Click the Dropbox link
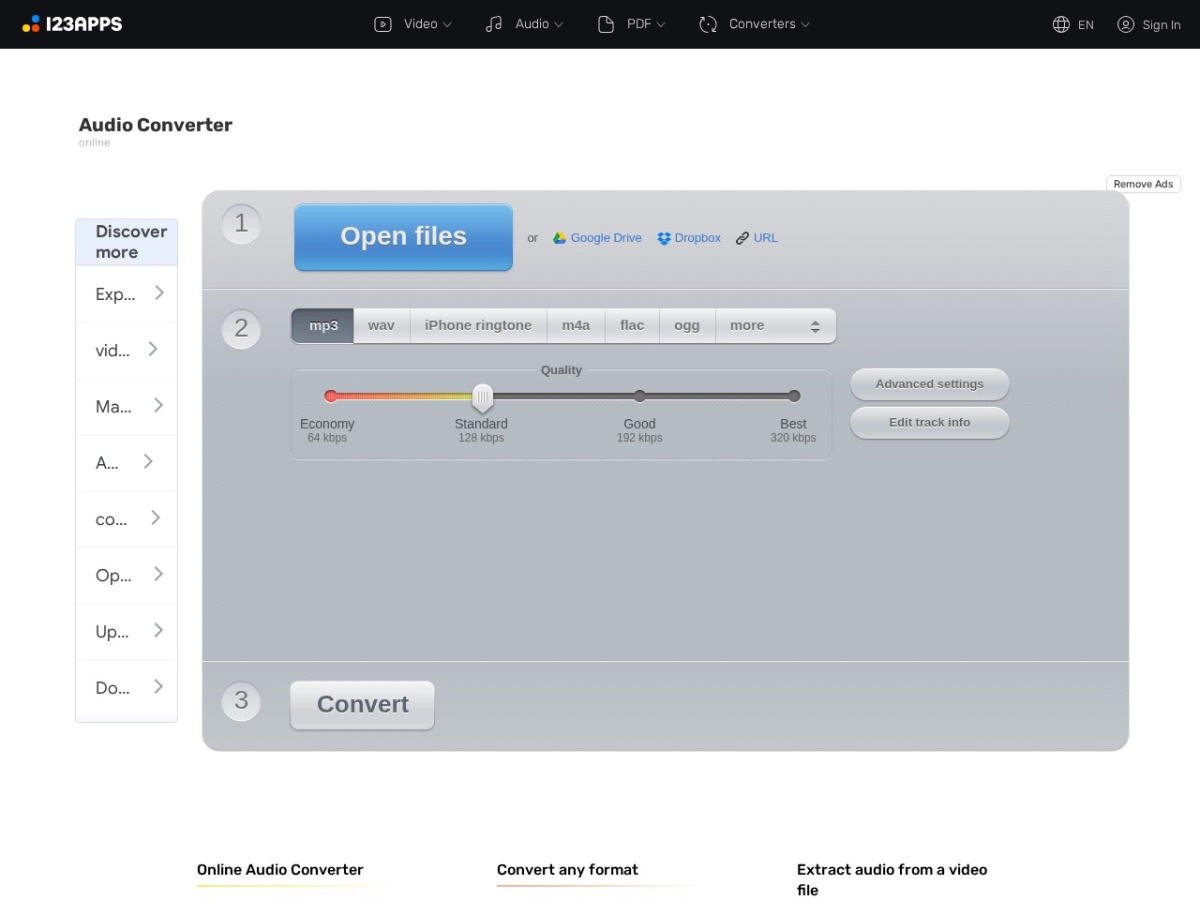Viewport: 1200px width, 900px height. pos(698,238)
